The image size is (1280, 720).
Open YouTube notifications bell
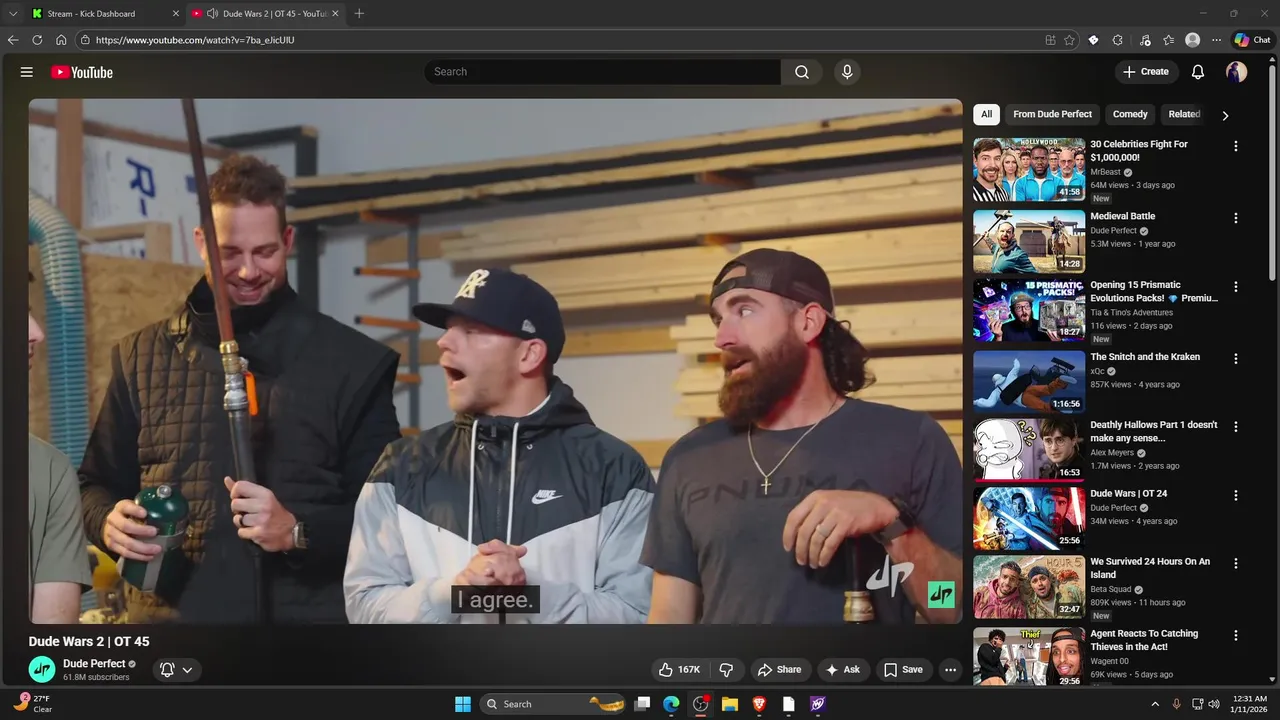click(x=1198, y=72)
